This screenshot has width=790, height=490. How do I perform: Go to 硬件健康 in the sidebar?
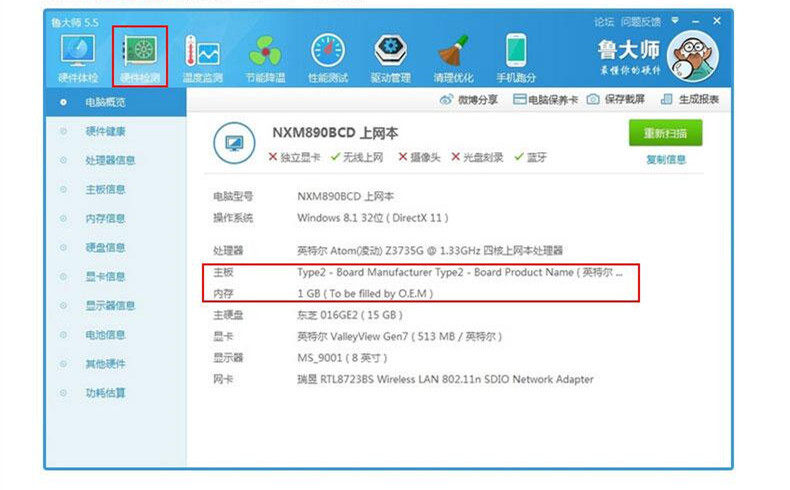point(105,131)
